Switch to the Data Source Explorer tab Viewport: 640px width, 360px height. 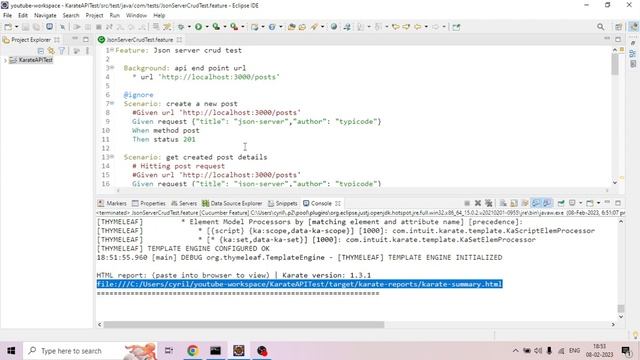(x=232, y=203)
